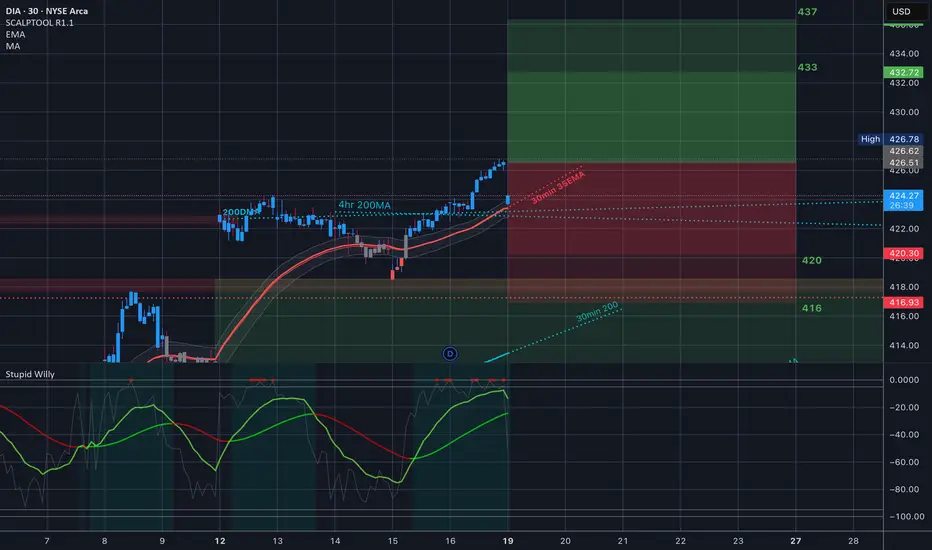Click the date 12 on time axis
The height and width of the screenshot is (550, 932).
click(x=220, y=541)
